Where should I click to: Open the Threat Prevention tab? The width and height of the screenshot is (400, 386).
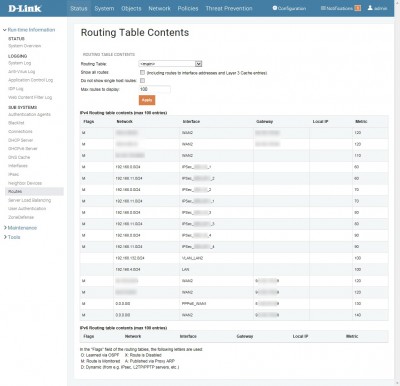(x=229, y=8)
